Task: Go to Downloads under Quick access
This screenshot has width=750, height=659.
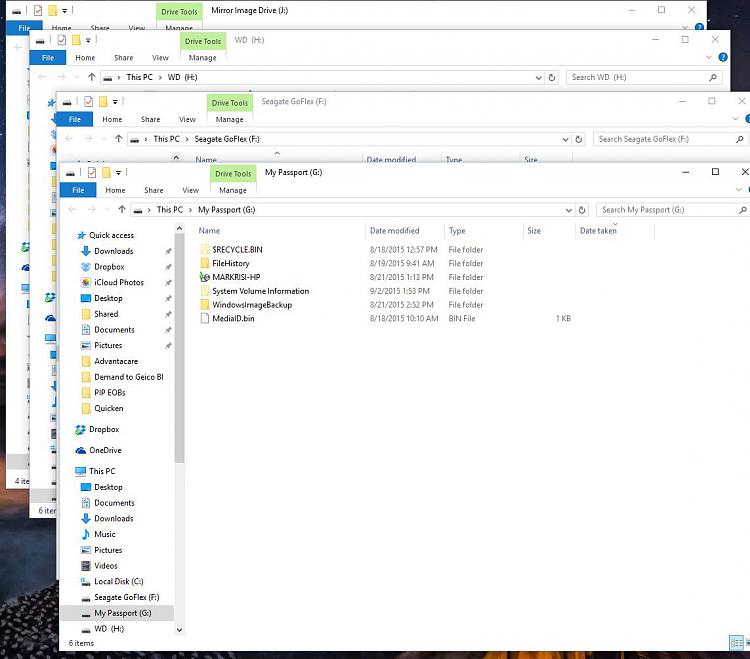Action: pos(114,251)
